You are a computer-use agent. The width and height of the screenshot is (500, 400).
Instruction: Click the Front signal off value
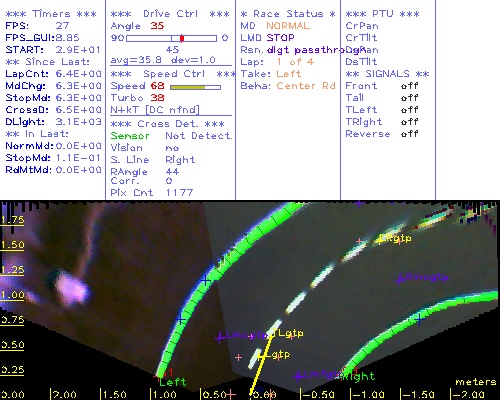tap(410, 86)
